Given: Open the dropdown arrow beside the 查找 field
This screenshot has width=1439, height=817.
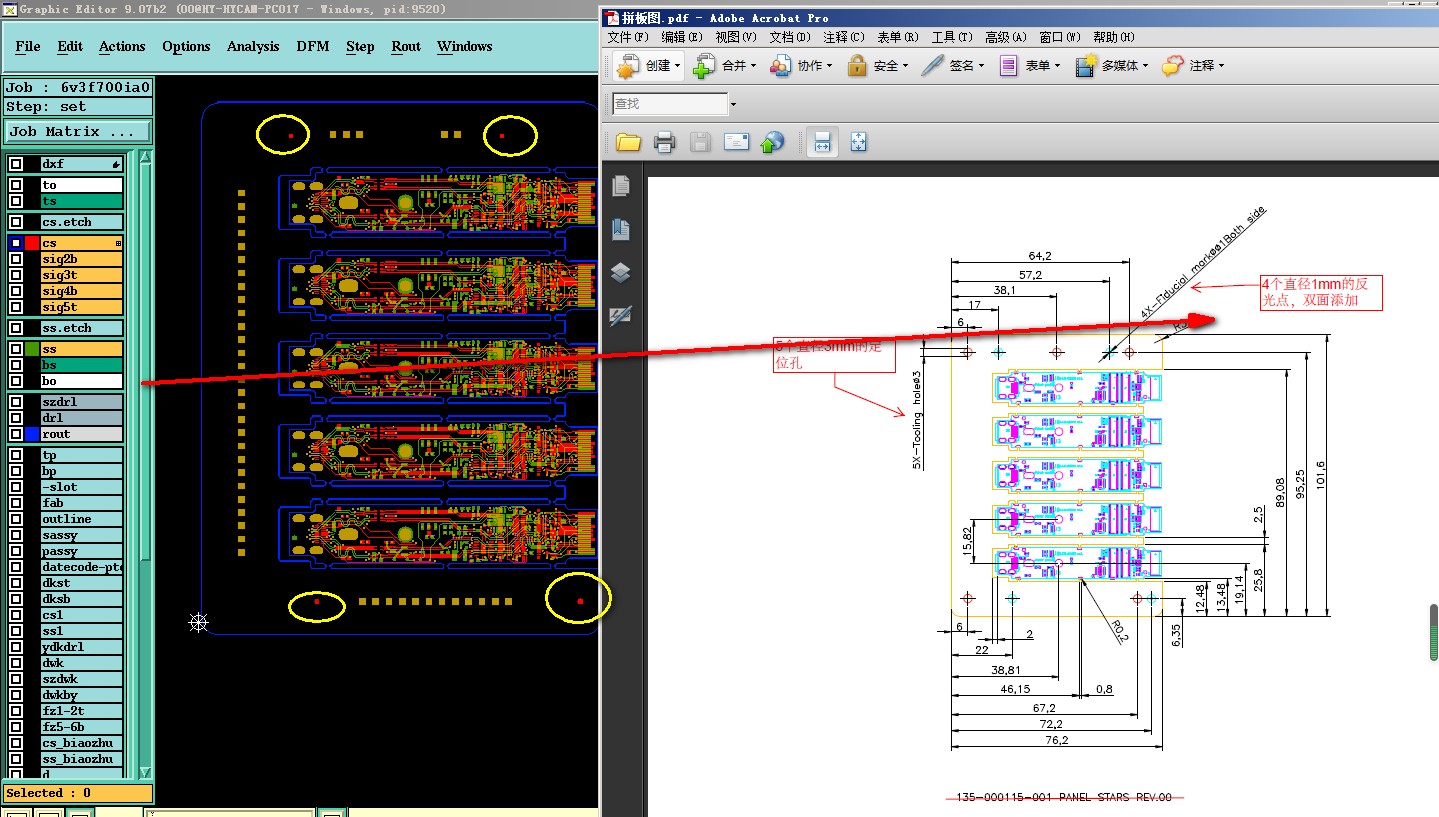Looking at the screenshot, I should [733, 104].
